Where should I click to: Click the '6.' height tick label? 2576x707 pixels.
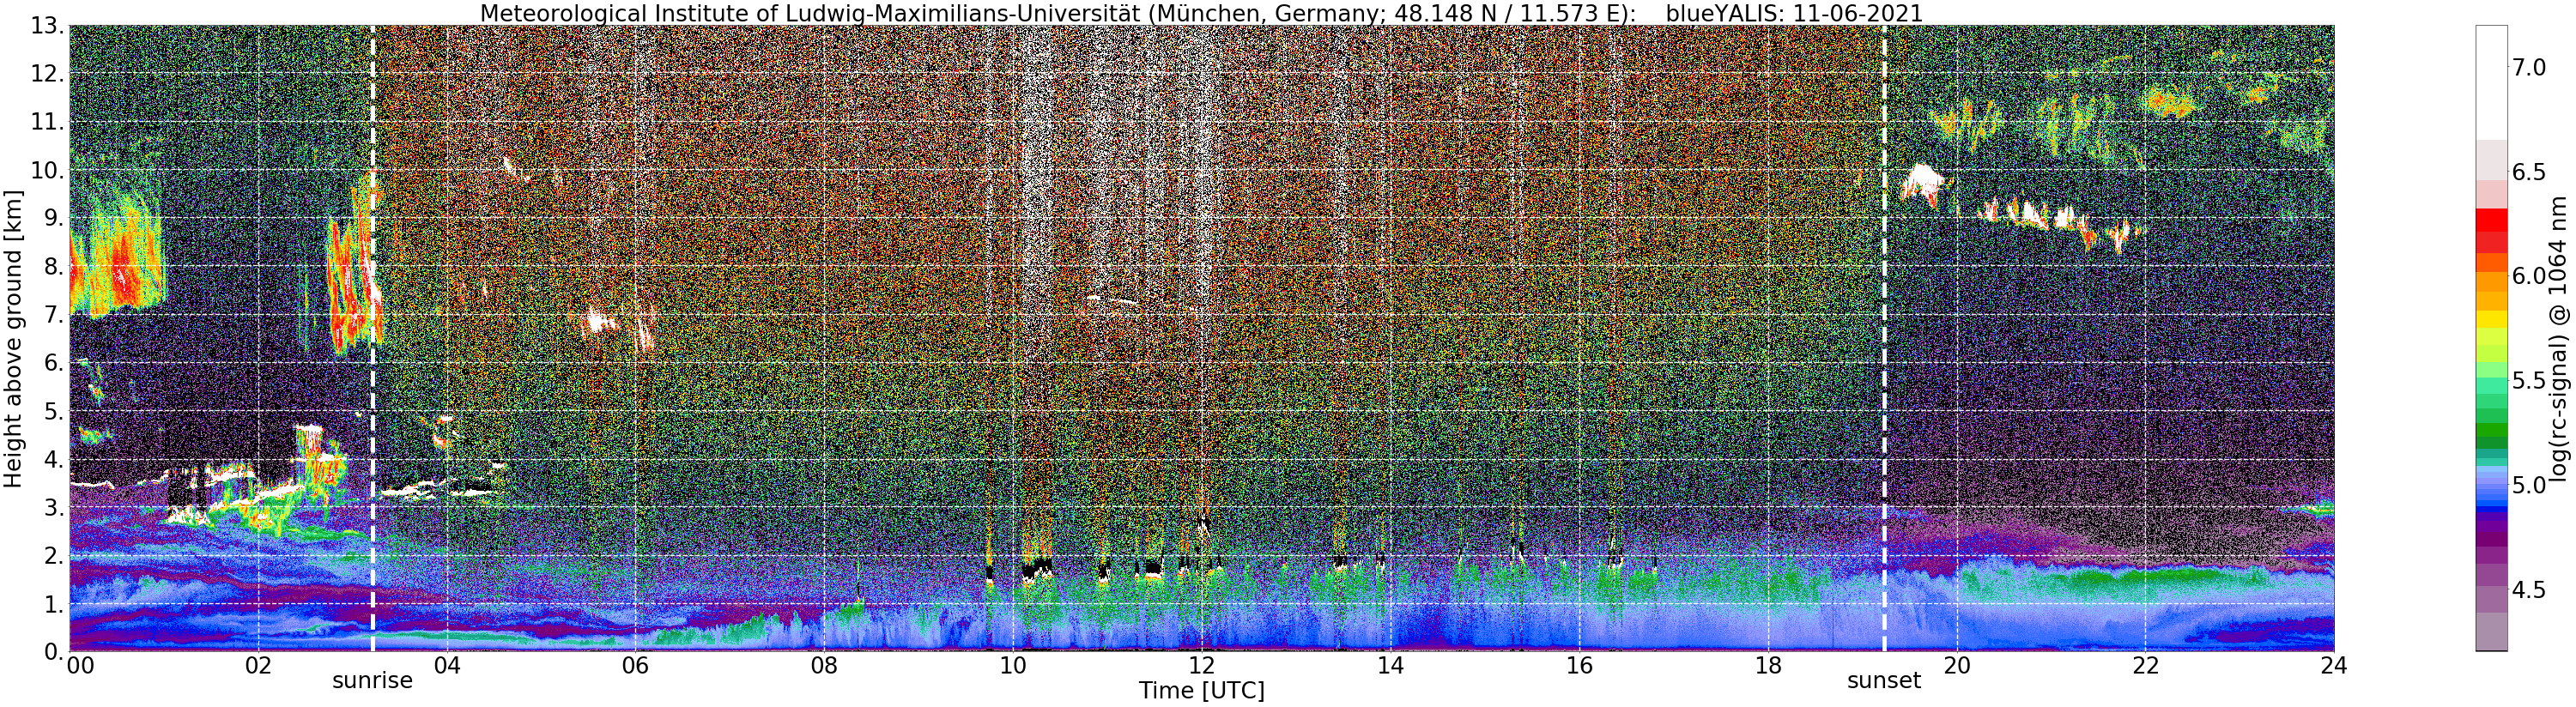tap(54, 363)
